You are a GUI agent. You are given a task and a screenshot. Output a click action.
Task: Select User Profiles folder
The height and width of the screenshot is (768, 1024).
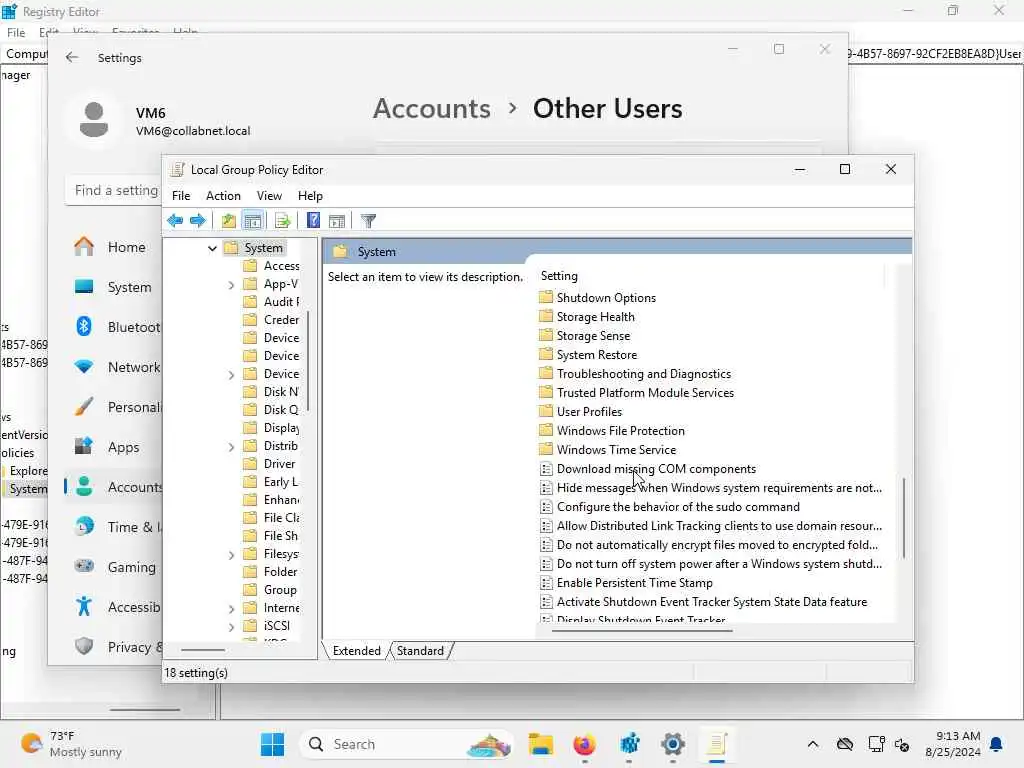[x=581, y=411]
